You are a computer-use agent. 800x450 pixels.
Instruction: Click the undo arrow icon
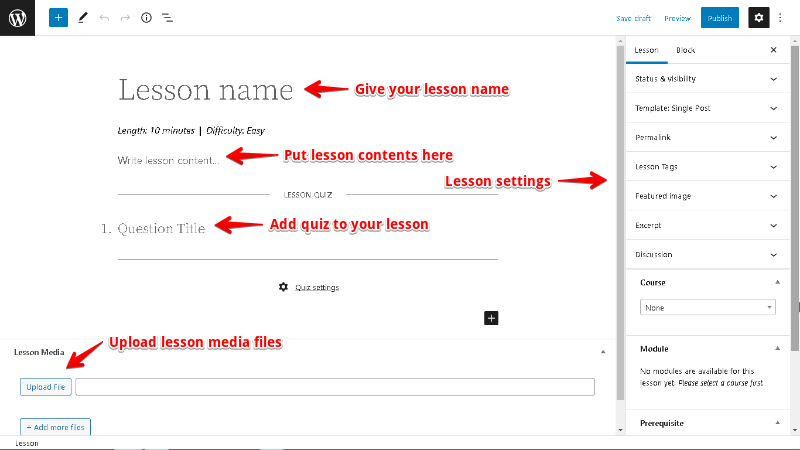[x=104, y=18]
